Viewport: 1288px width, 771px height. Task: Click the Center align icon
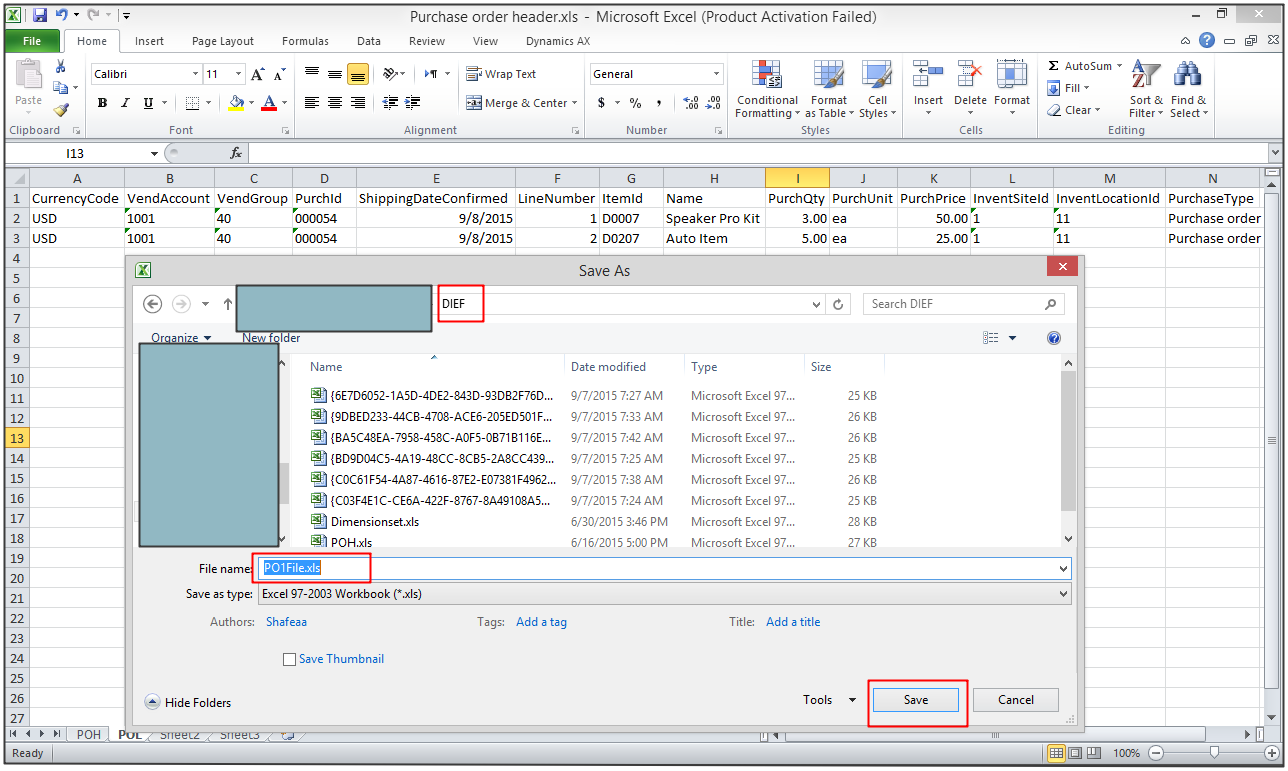tap(335, 103)
